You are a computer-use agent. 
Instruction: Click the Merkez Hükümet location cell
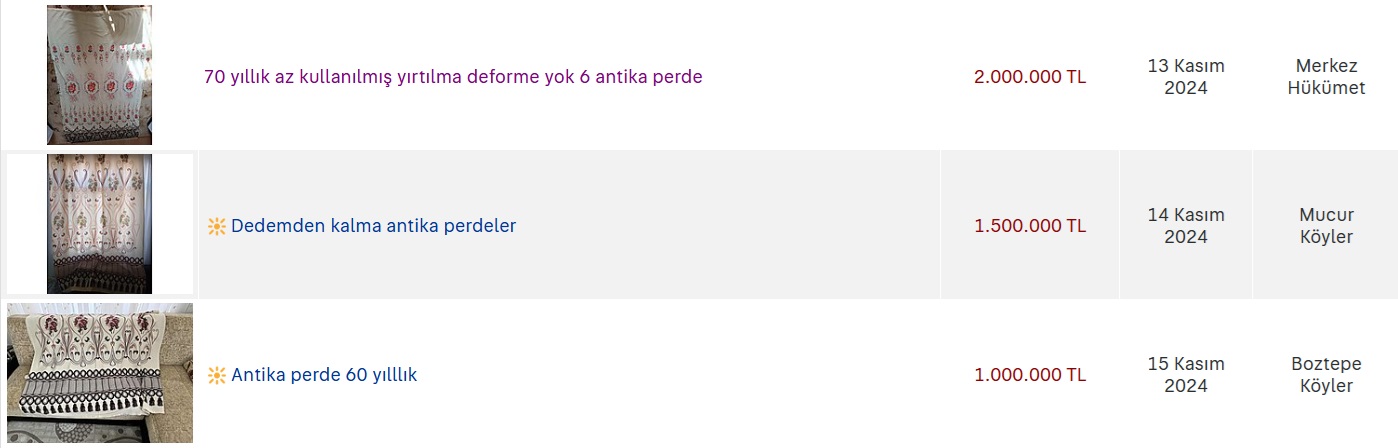(x=1326, y=76)
